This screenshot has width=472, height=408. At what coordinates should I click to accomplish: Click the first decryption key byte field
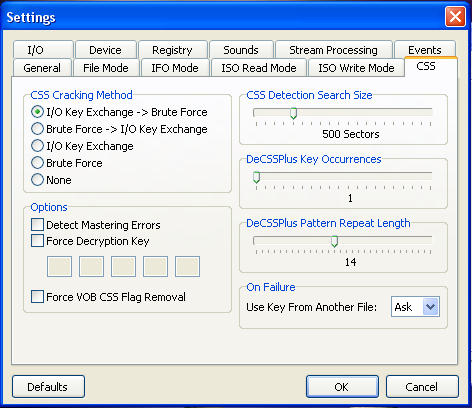click(x=59, y=266)
